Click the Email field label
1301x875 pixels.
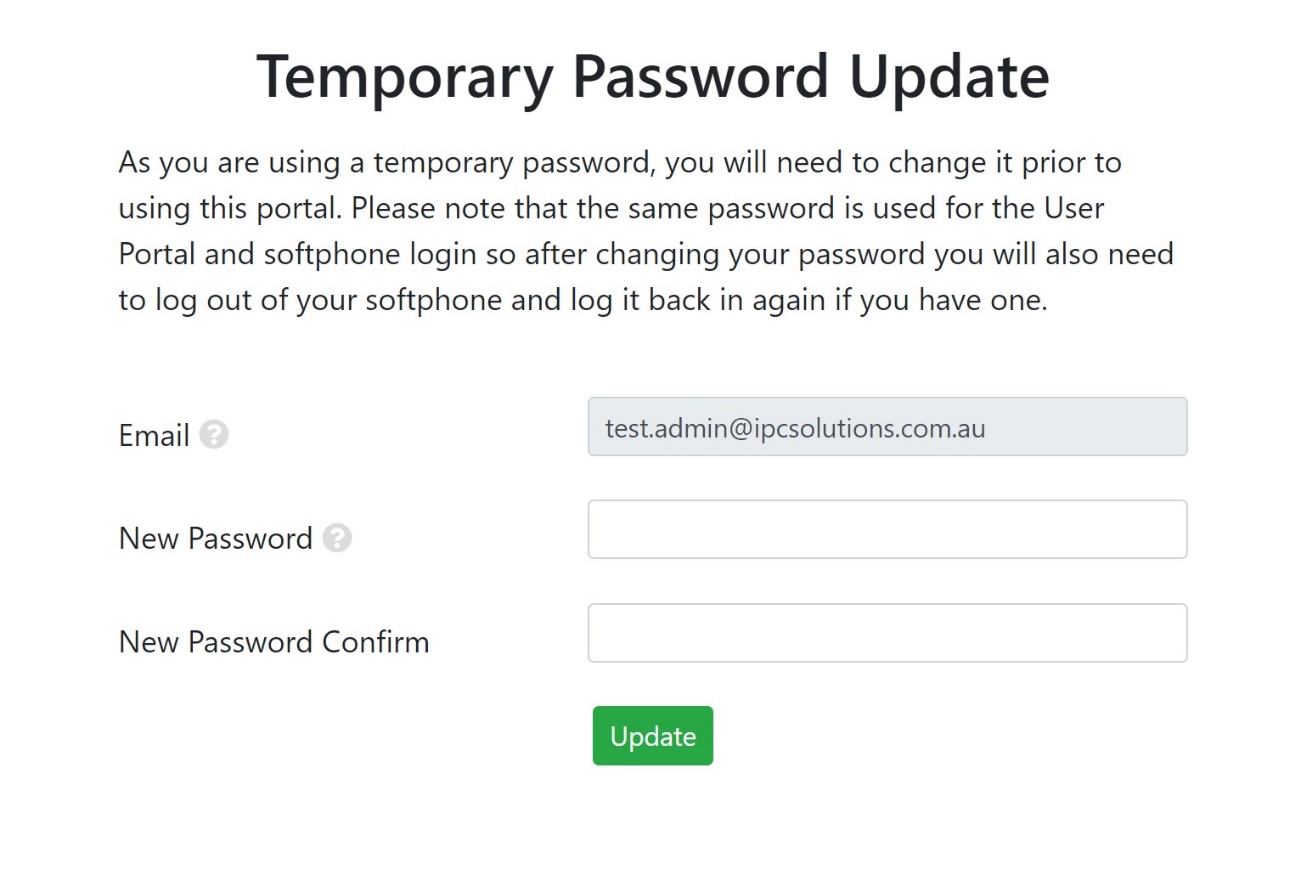pyautogui.click(x=154, y=436)
